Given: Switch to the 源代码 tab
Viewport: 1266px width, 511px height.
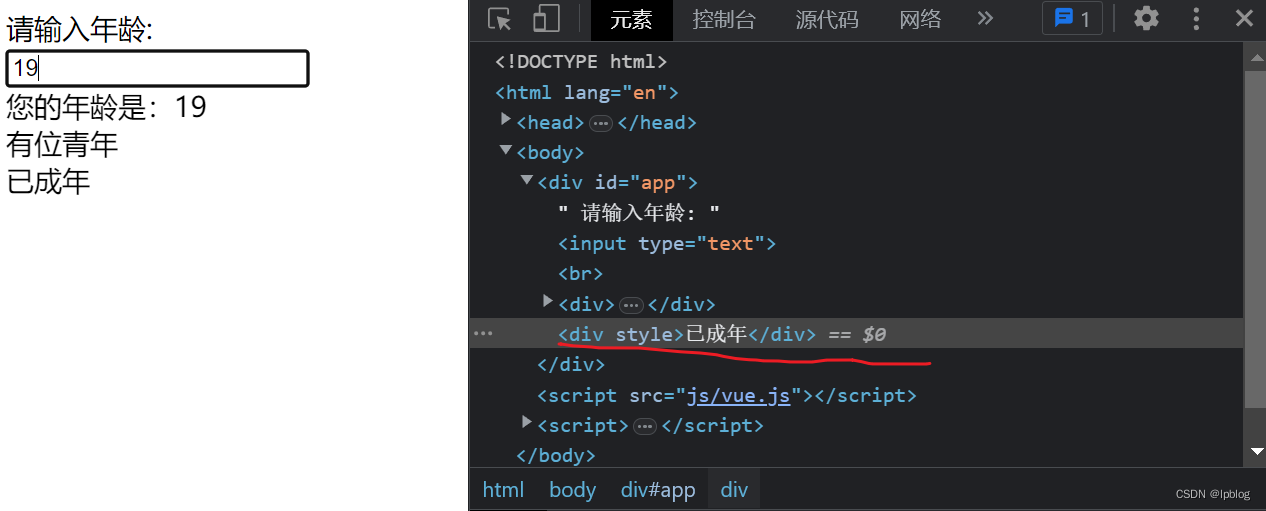Looking at the screenshot, I should [827, 19].
